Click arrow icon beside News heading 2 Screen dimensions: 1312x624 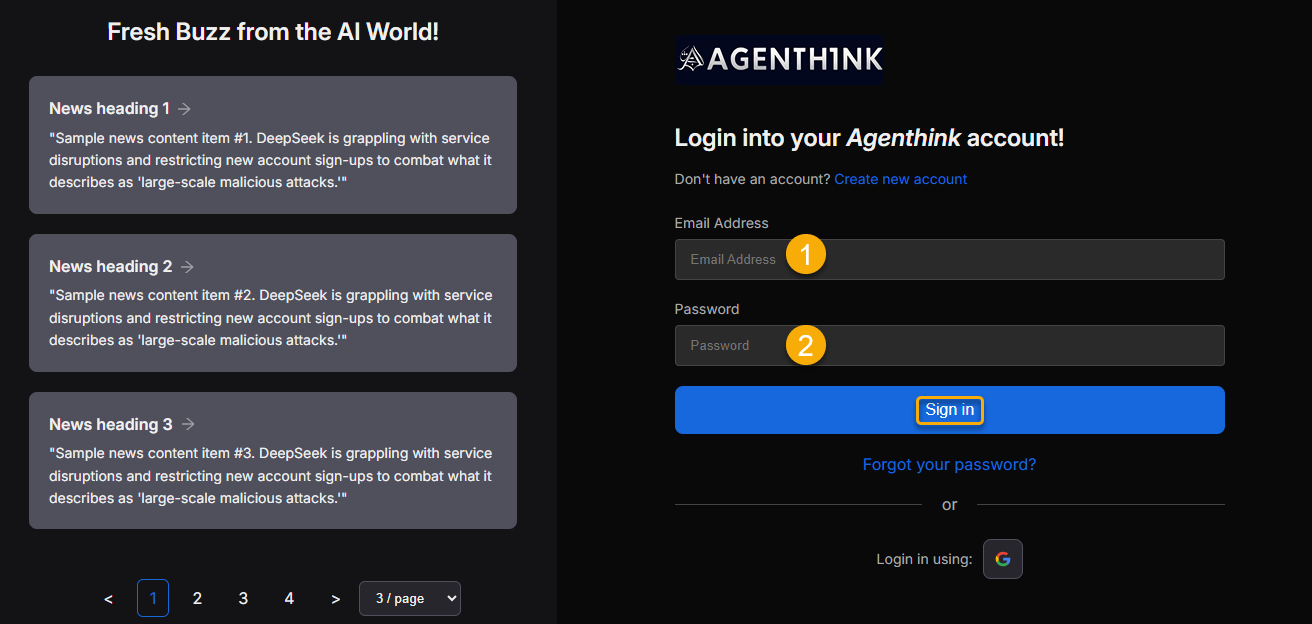pyautogui.click(x=187, y=267)
